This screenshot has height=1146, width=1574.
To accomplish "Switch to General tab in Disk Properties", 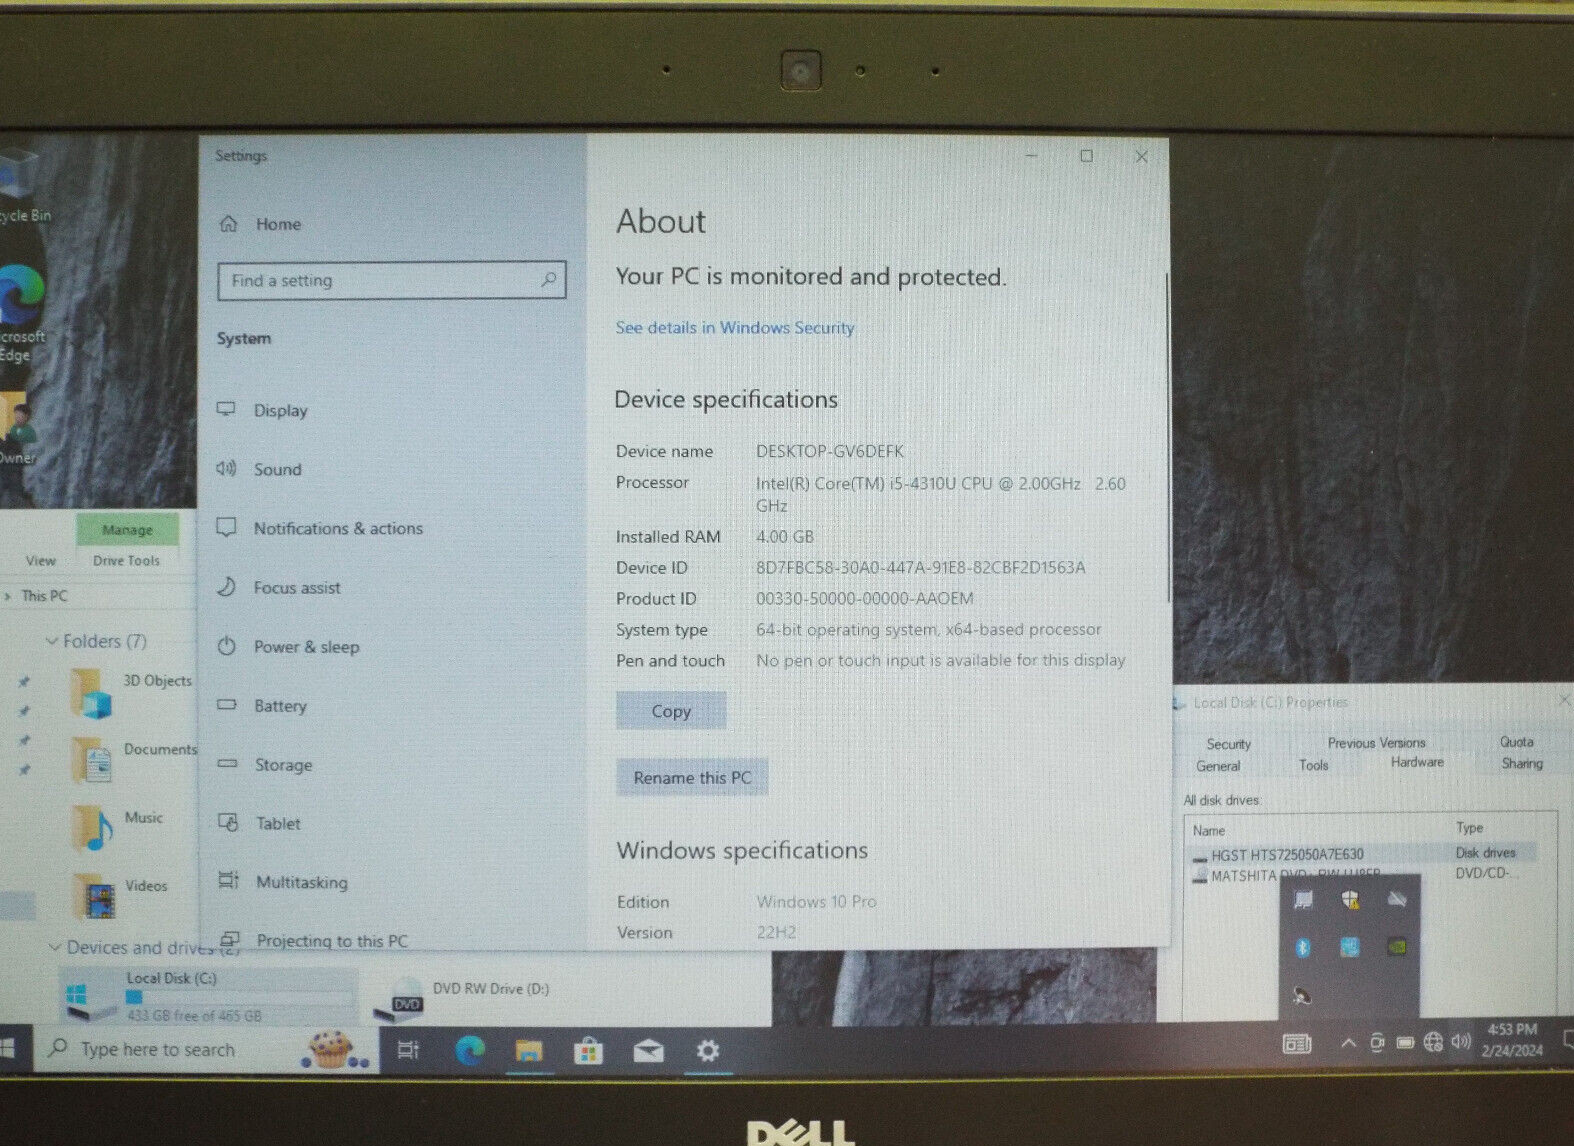I will tap(1218, 766).
